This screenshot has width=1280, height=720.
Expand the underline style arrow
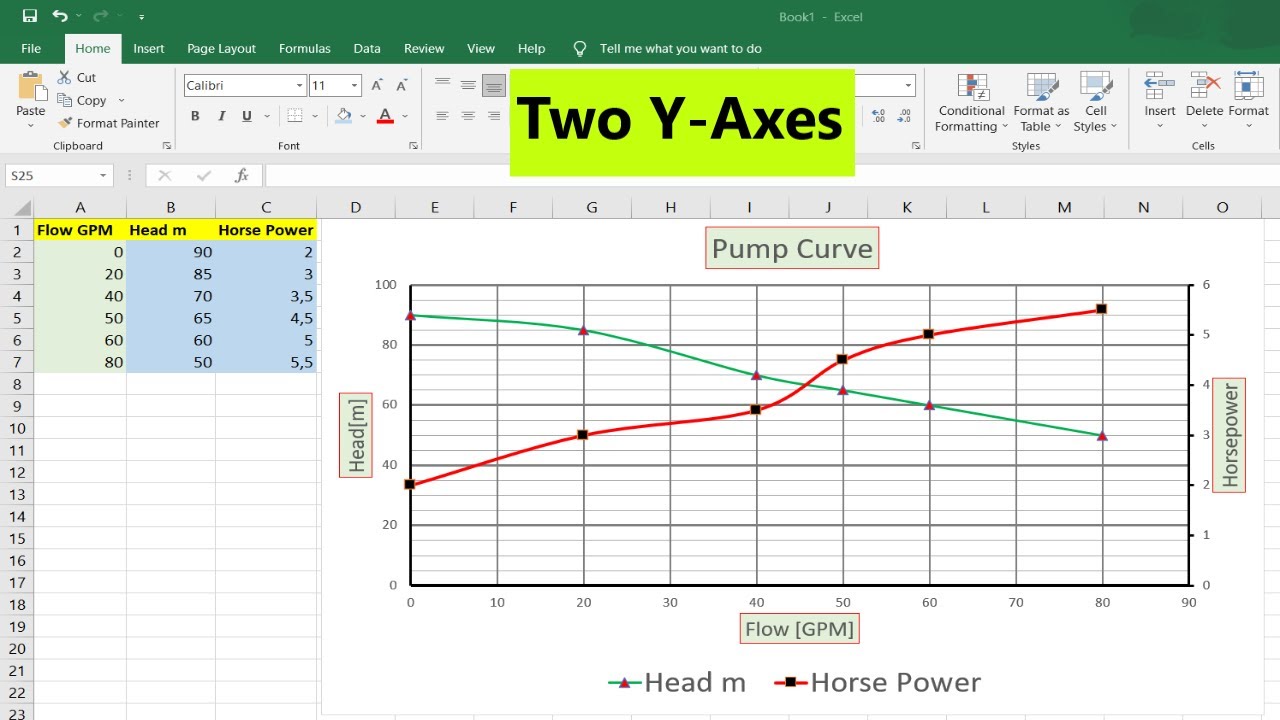tap(265, 116)
